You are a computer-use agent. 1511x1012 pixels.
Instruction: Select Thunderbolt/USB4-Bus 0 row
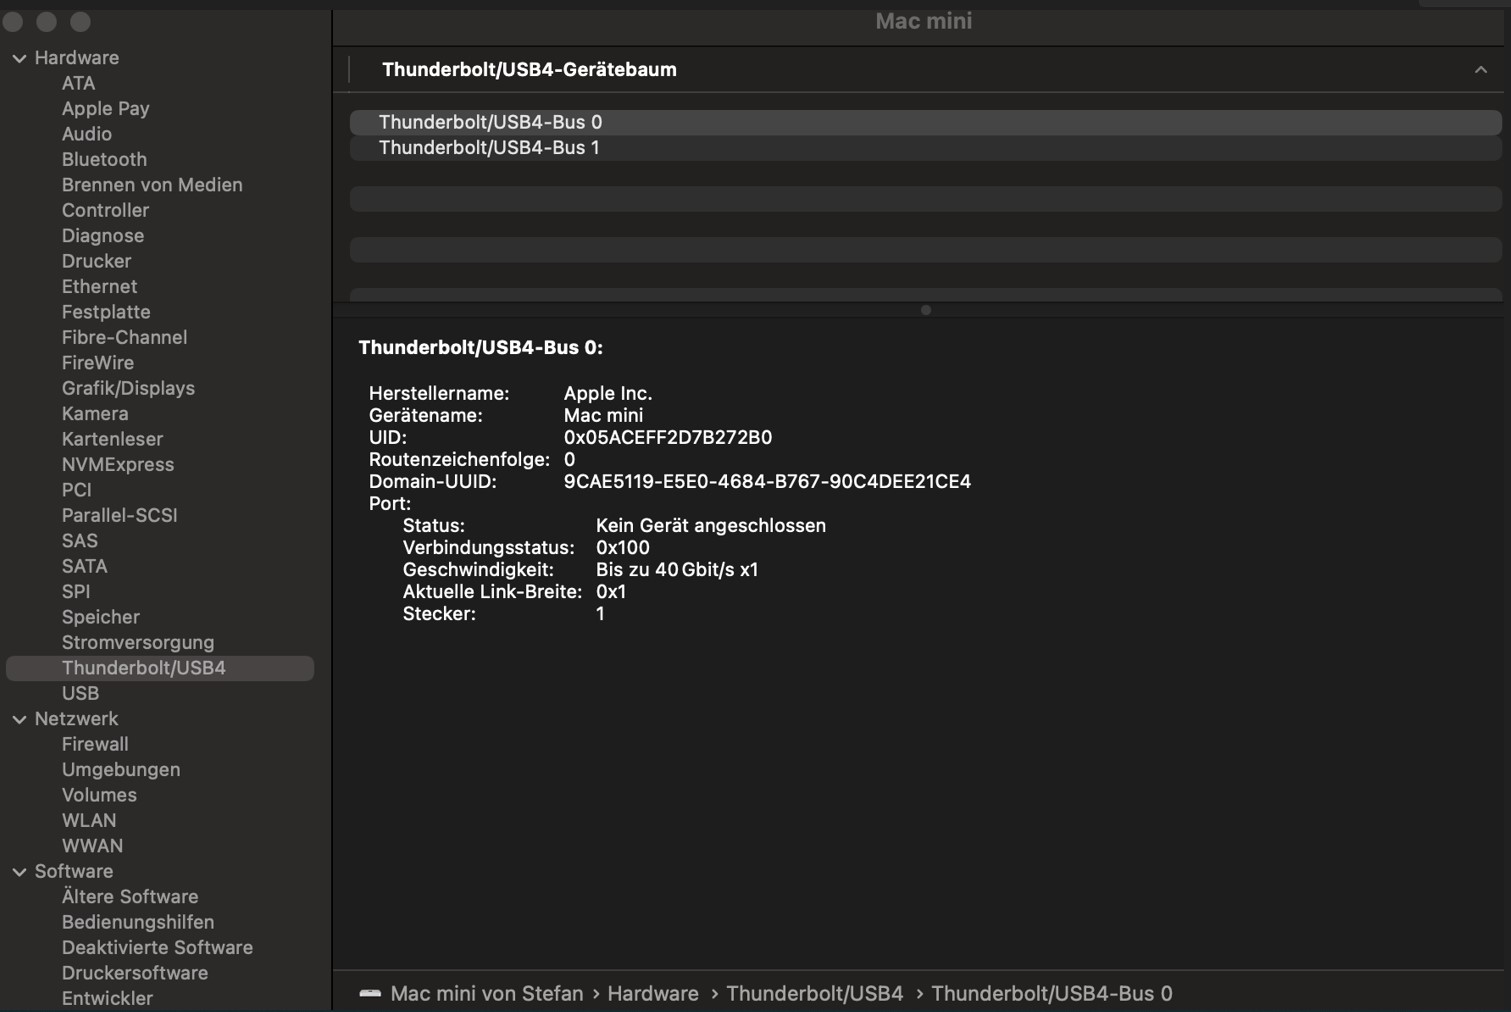click(x=925, y=122)
